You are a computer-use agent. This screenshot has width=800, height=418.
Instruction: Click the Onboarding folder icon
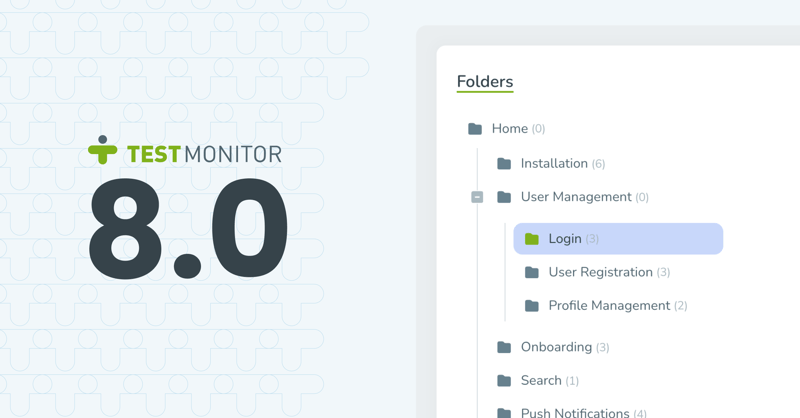point(504,348)
